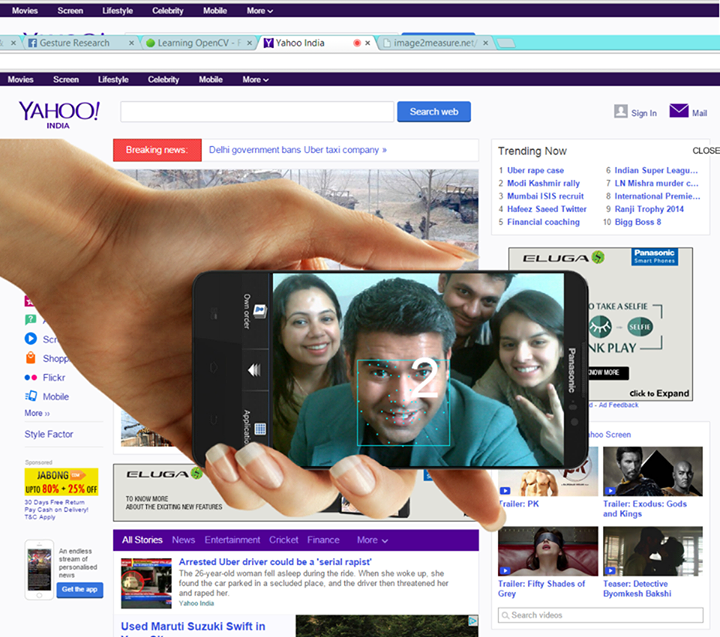Close the Trending Now panel
This screenshot has width=720, height=637.
(706, 151)
